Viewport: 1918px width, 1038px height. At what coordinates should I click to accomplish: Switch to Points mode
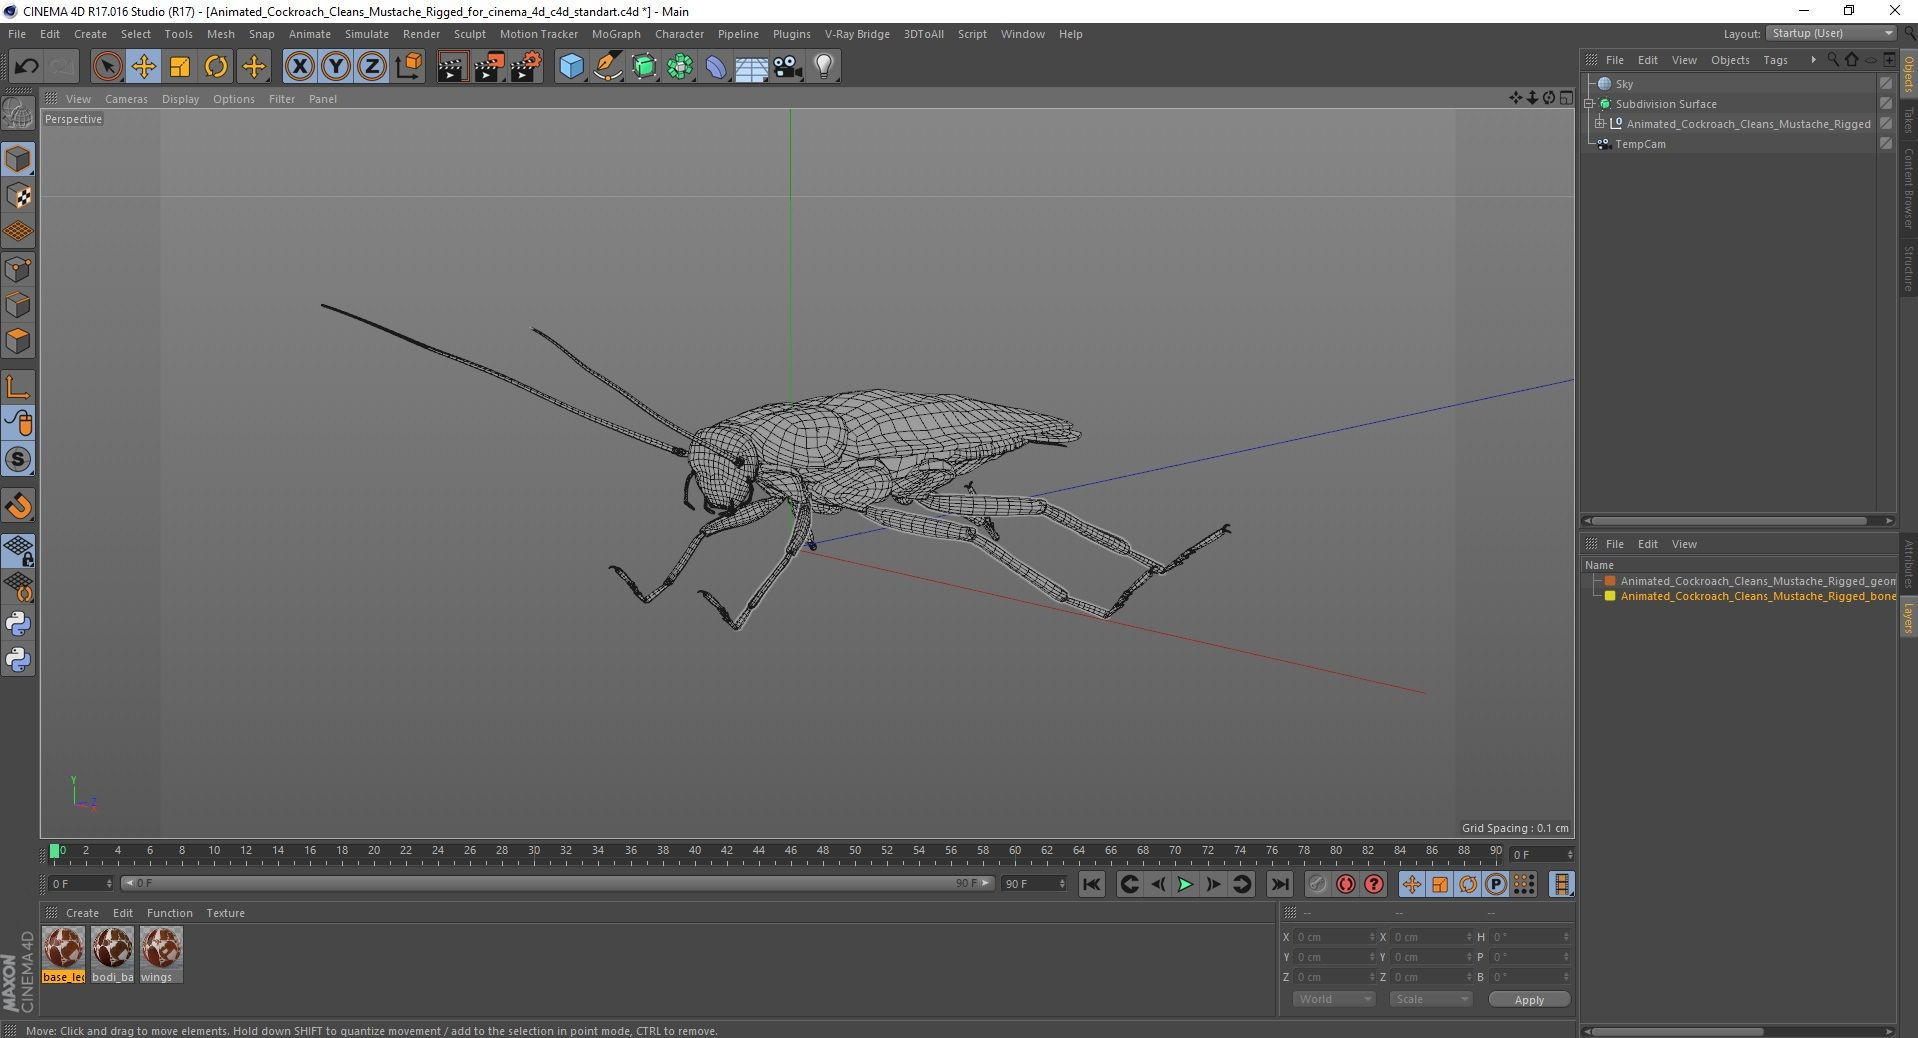(x=18, y=269)
